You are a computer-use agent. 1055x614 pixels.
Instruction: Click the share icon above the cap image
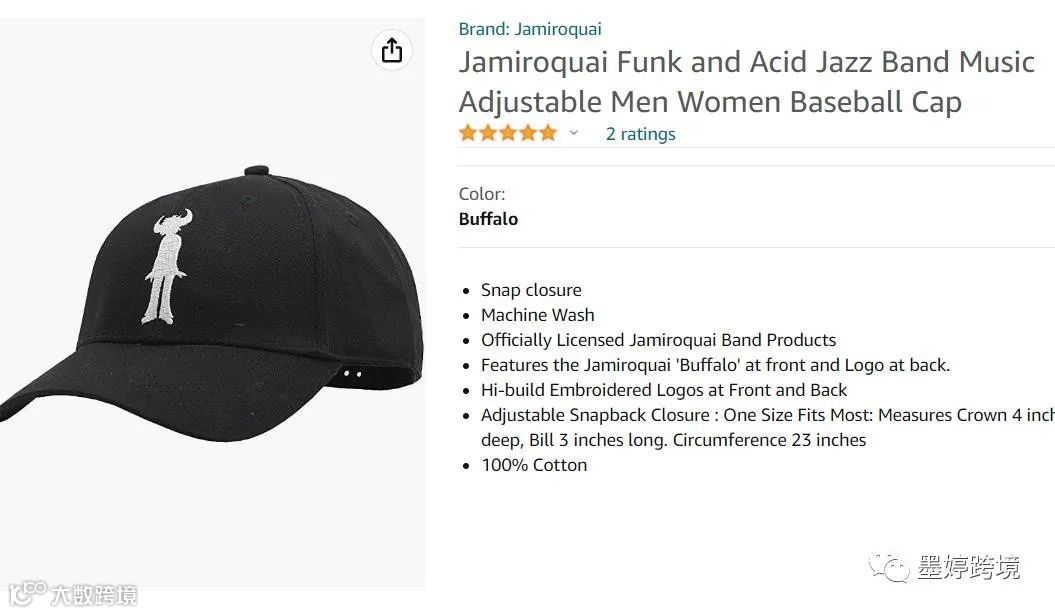(x=392, y=50)
